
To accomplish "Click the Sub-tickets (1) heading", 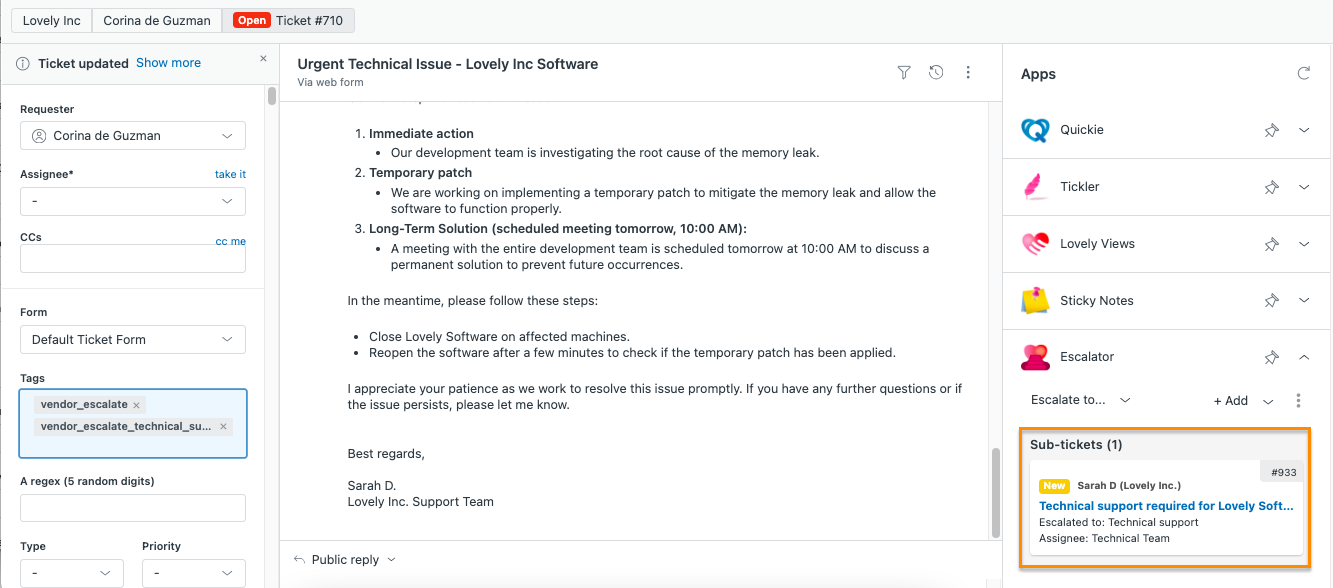I will (1076, 444).
